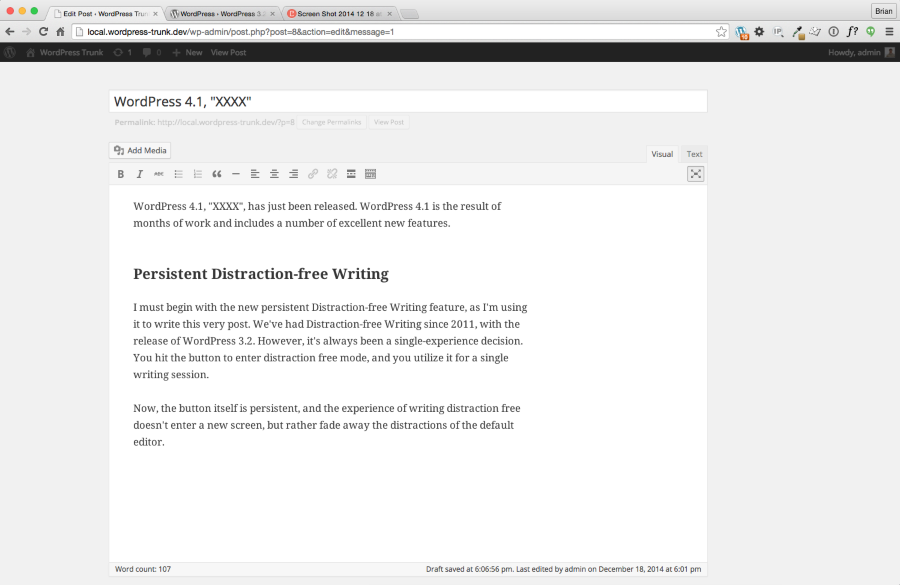The height and width of the screenshot is (585, 900).
Task: Insert Read More tag
Action: [351, 174]
